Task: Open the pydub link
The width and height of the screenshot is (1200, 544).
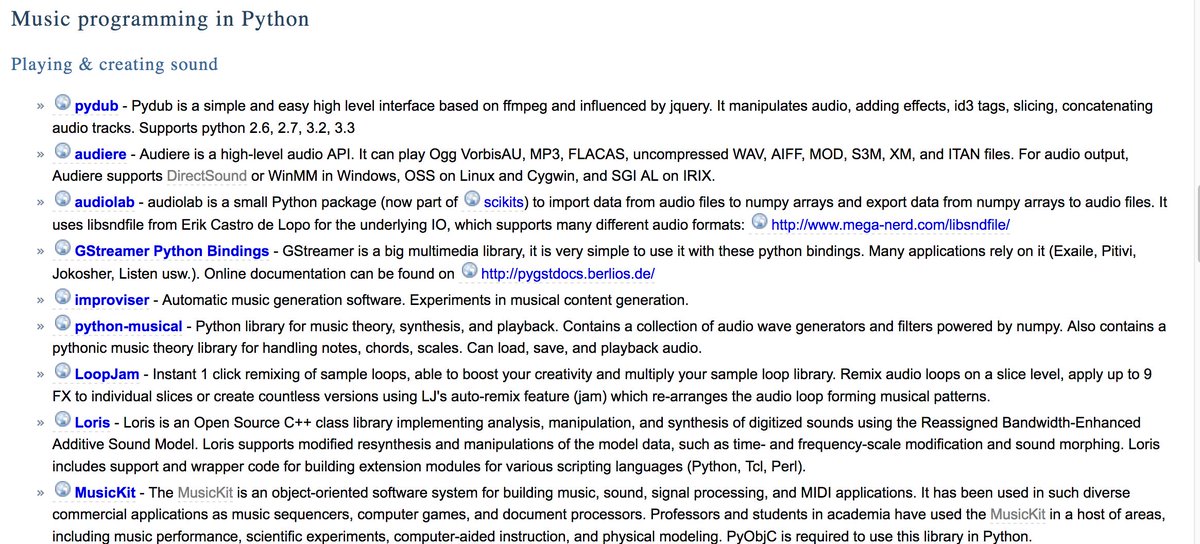Action: [x=97, y=105]
